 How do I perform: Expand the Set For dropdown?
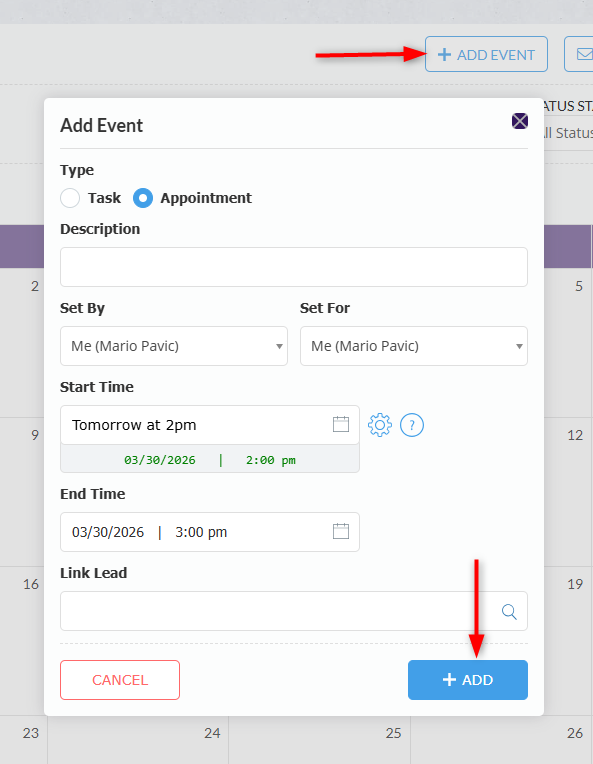pyautogui.click(x=414, y=346)
